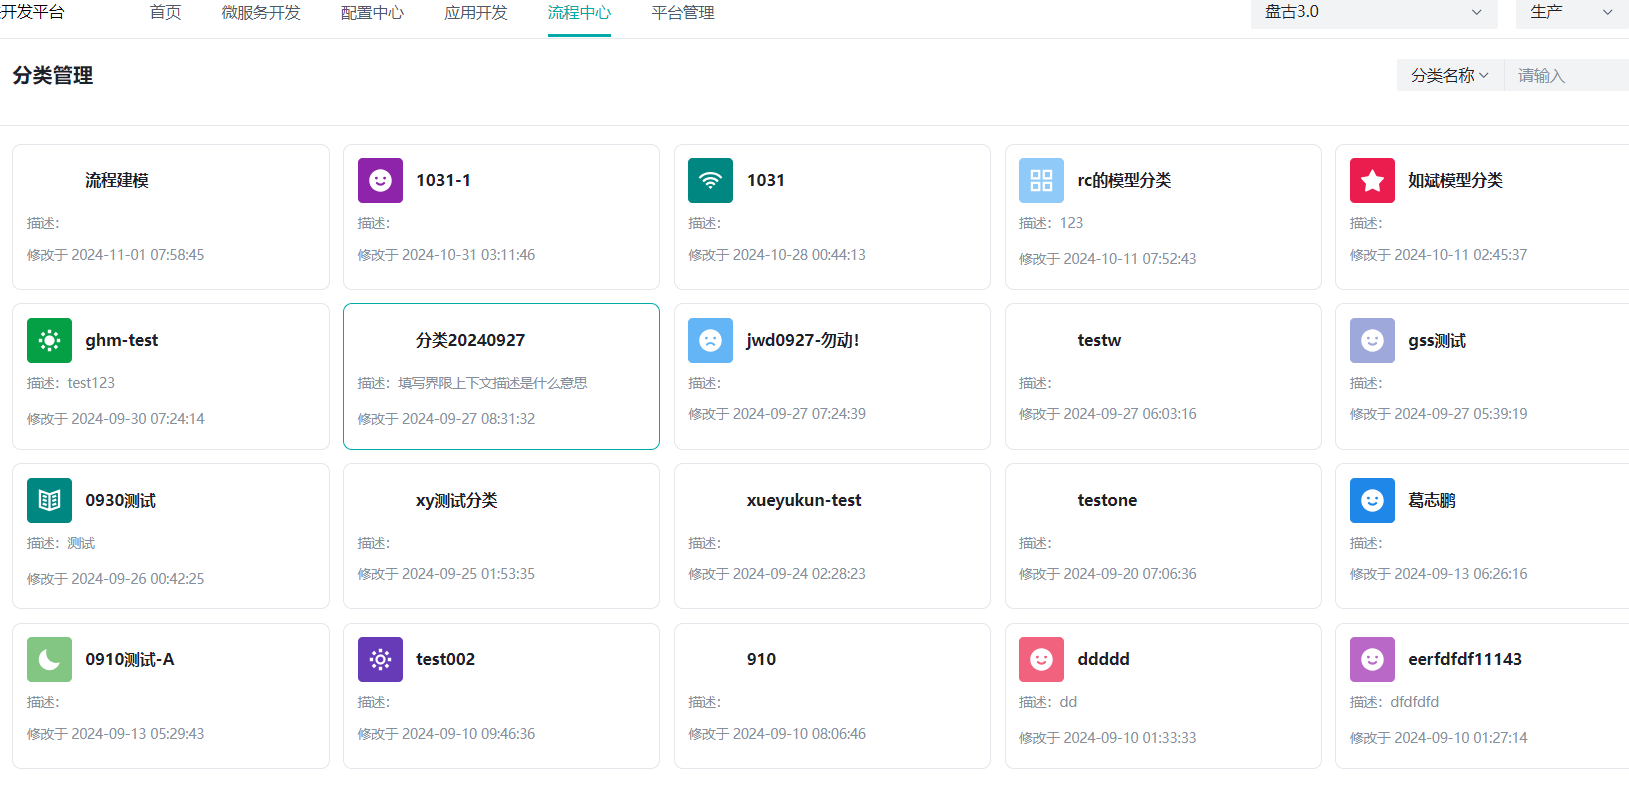
Task: Open the 首页 tab
Action: tap(165, 13)
